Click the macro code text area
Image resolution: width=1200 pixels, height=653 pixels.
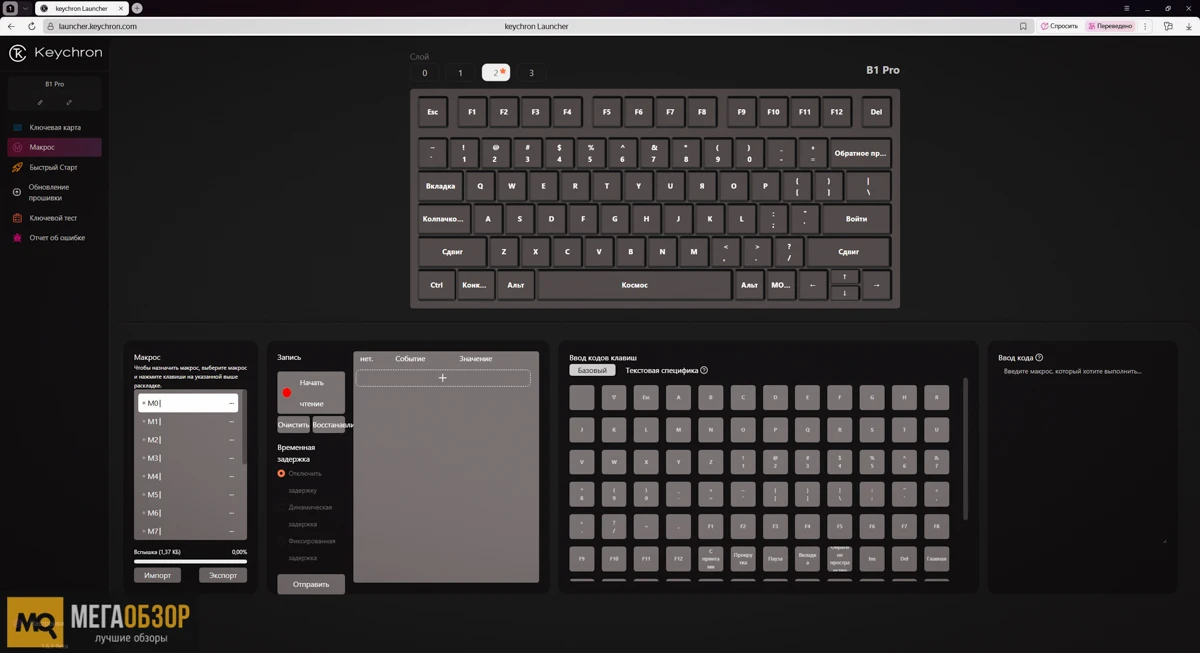[x=1082, y=455]
